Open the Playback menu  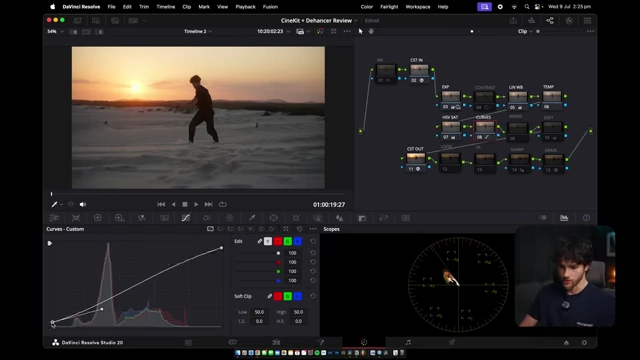pyautogui.click(x=245, y=7)
